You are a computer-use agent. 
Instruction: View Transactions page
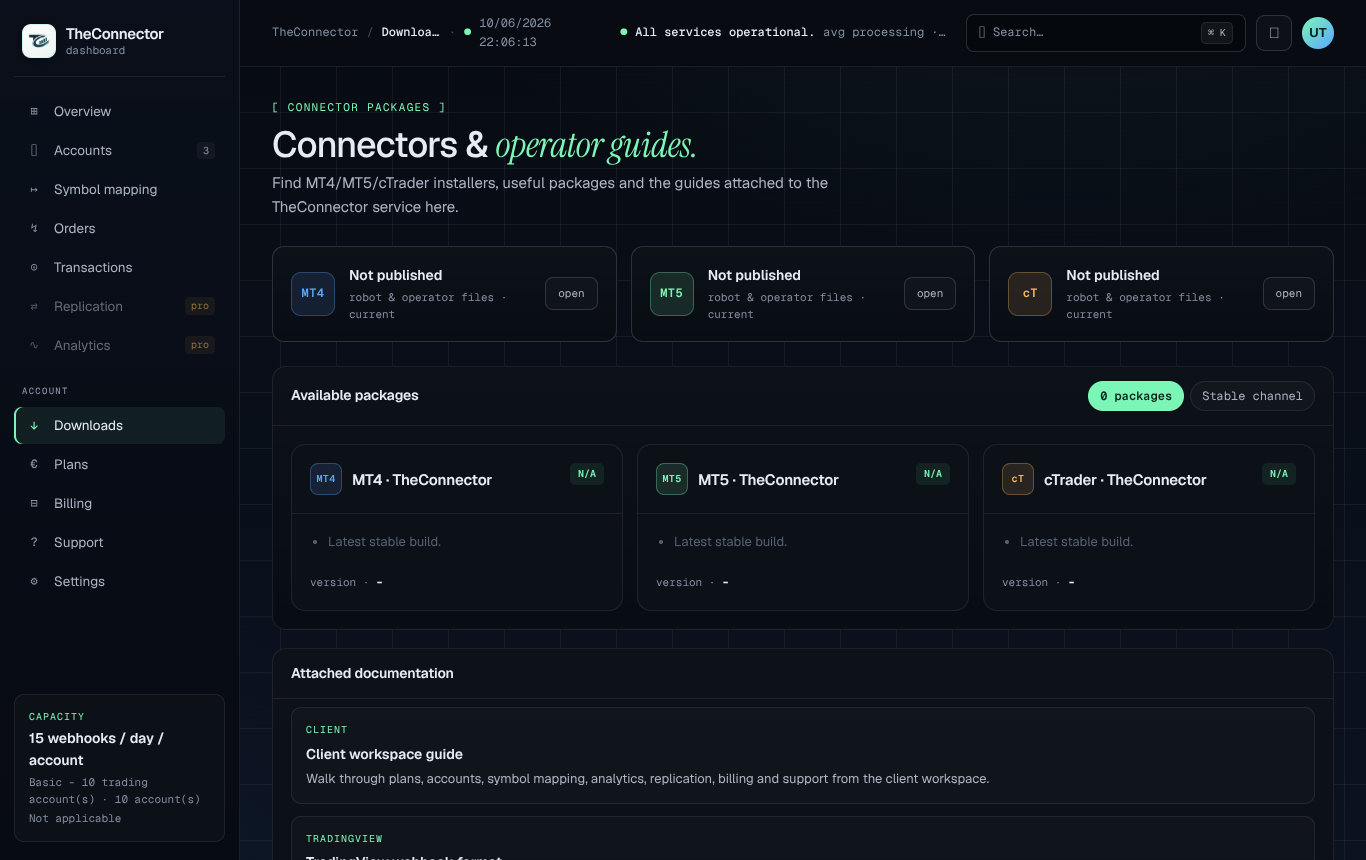[x=119, y=267]
